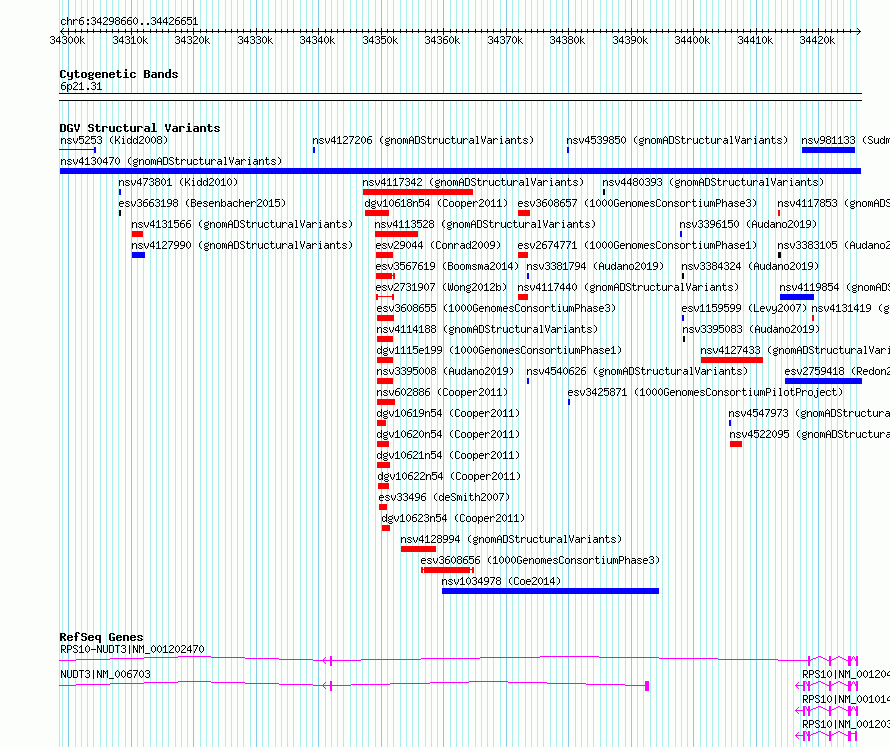890x747 pixels.
Task: Click the nsv602886 (Cooper2011) label
Action: [x=442, y=392]
